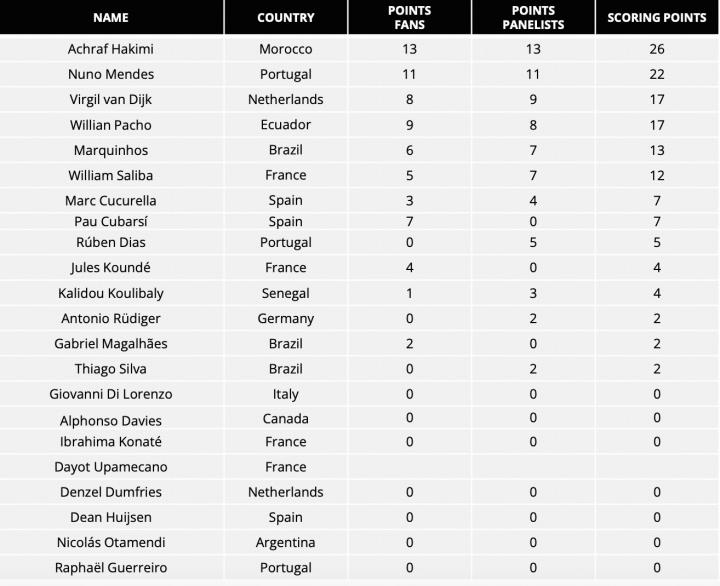Click the empty fan points cell for Dayot Upamecano
Viewport: 720px width, 586px height.
[410, 467]
